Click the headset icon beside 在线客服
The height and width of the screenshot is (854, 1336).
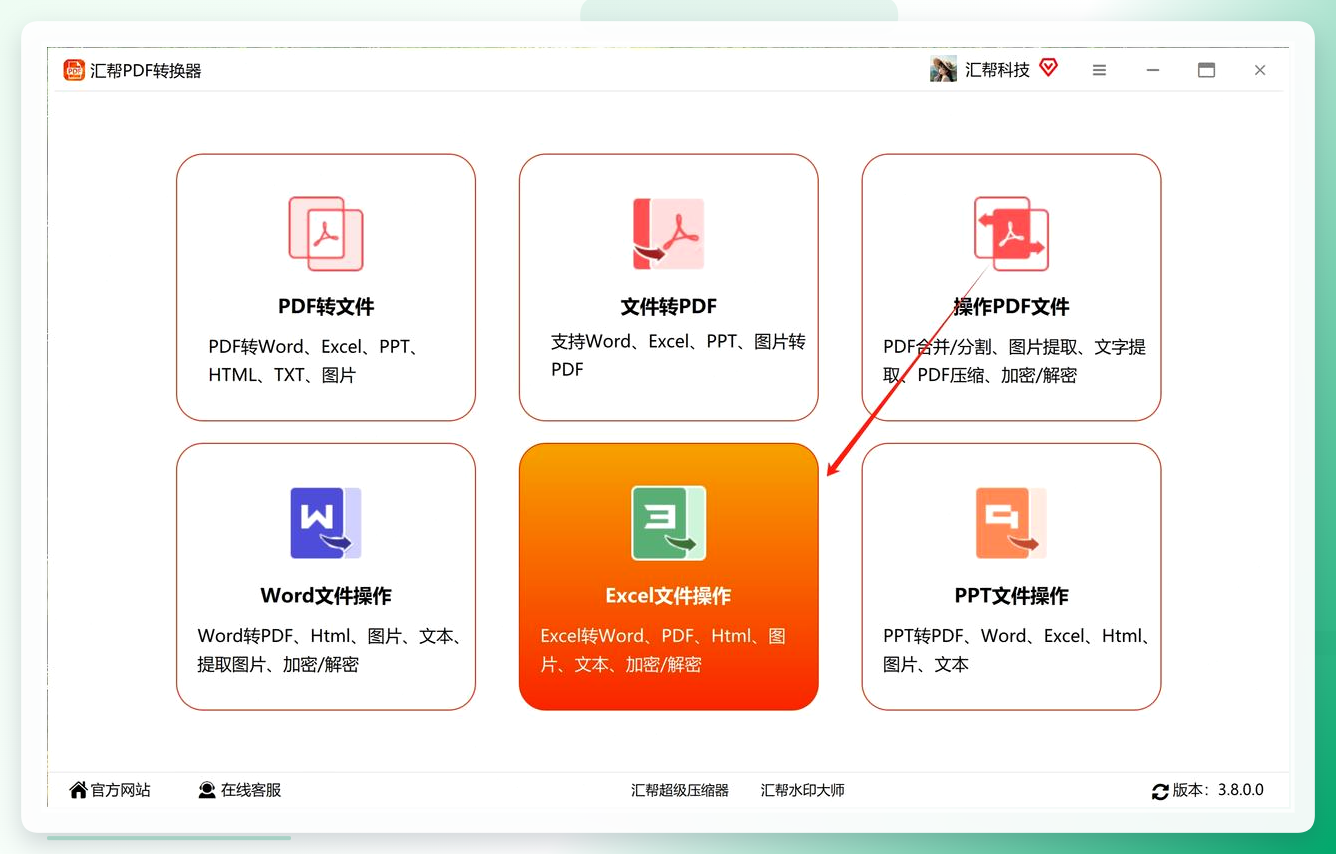(207, 790)
